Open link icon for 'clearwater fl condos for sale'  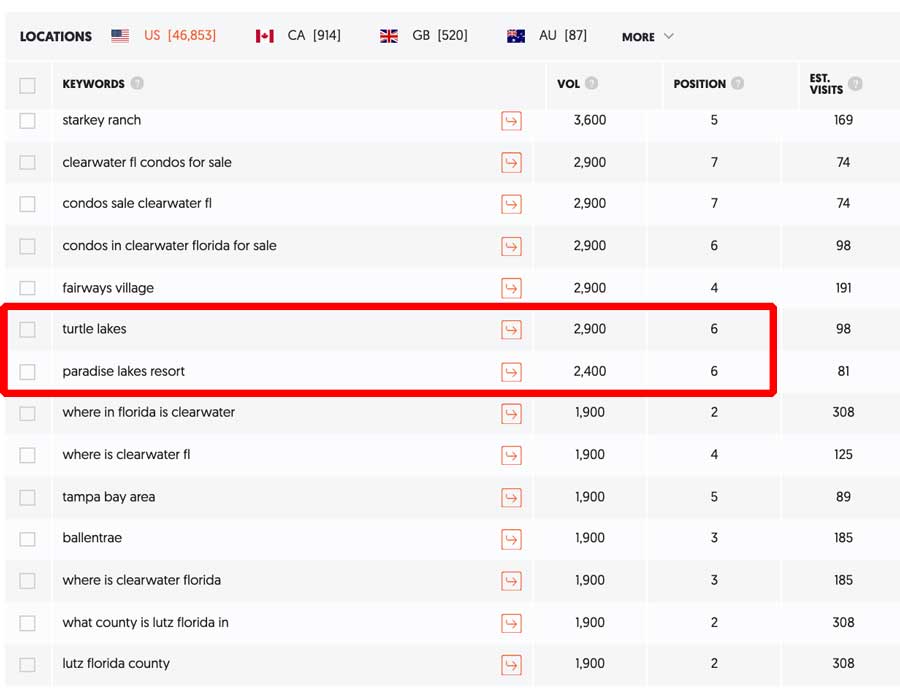coord(511,163)
